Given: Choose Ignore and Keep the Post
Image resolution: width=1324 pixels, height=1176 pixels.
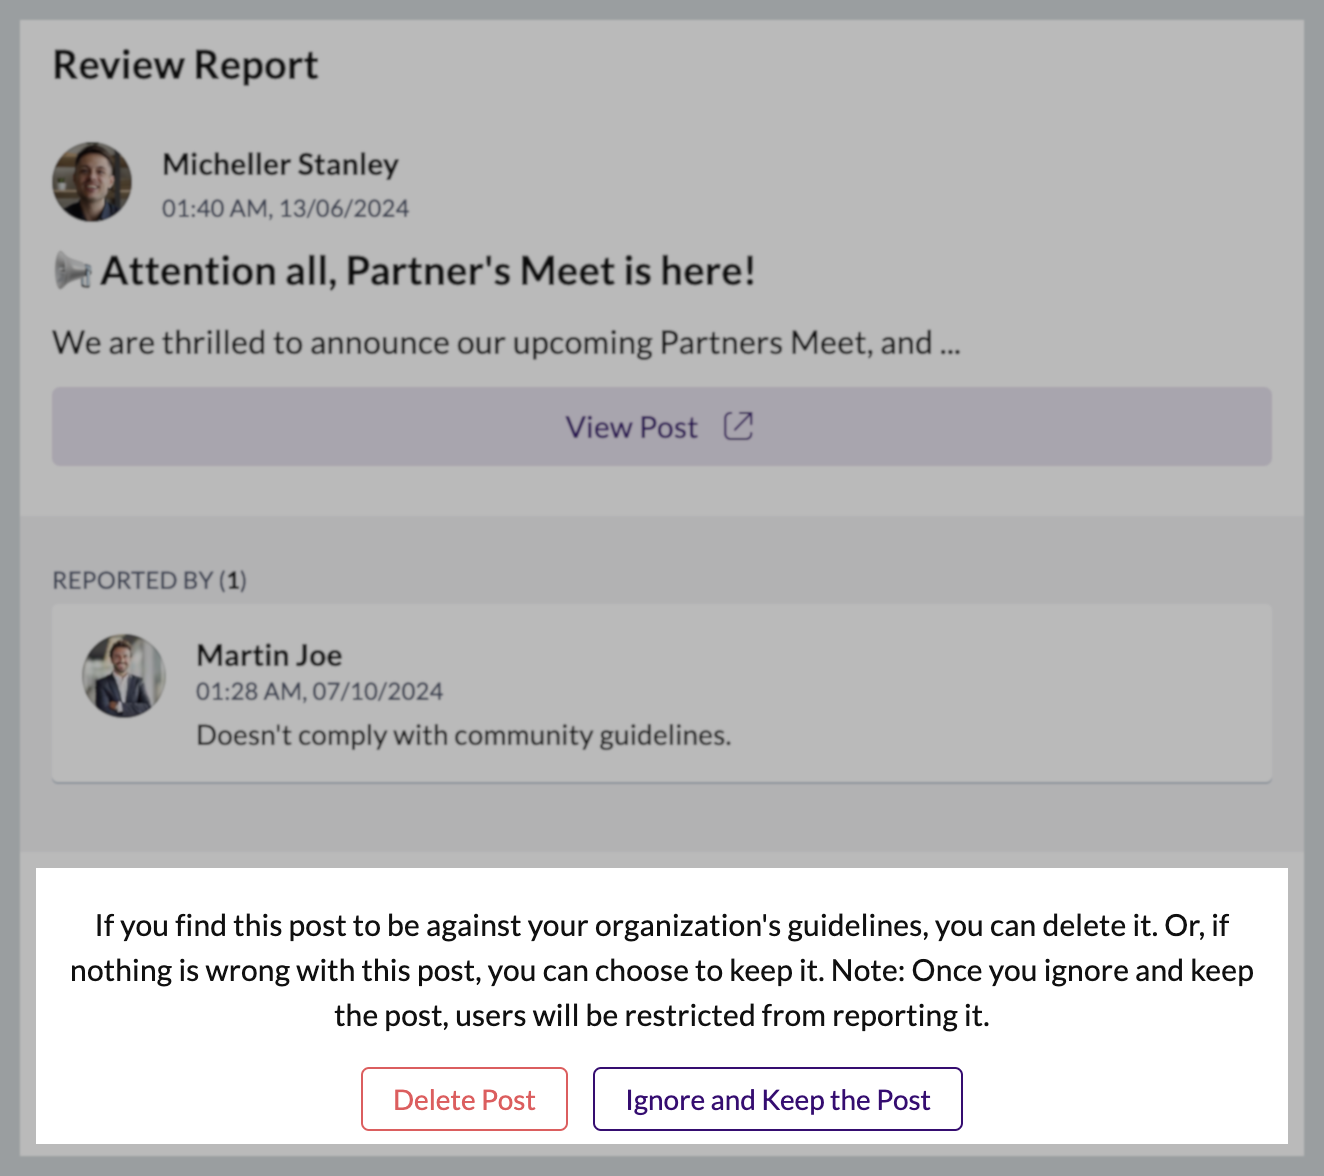Looking at the screenshot, I should (x=777, y=1099).
